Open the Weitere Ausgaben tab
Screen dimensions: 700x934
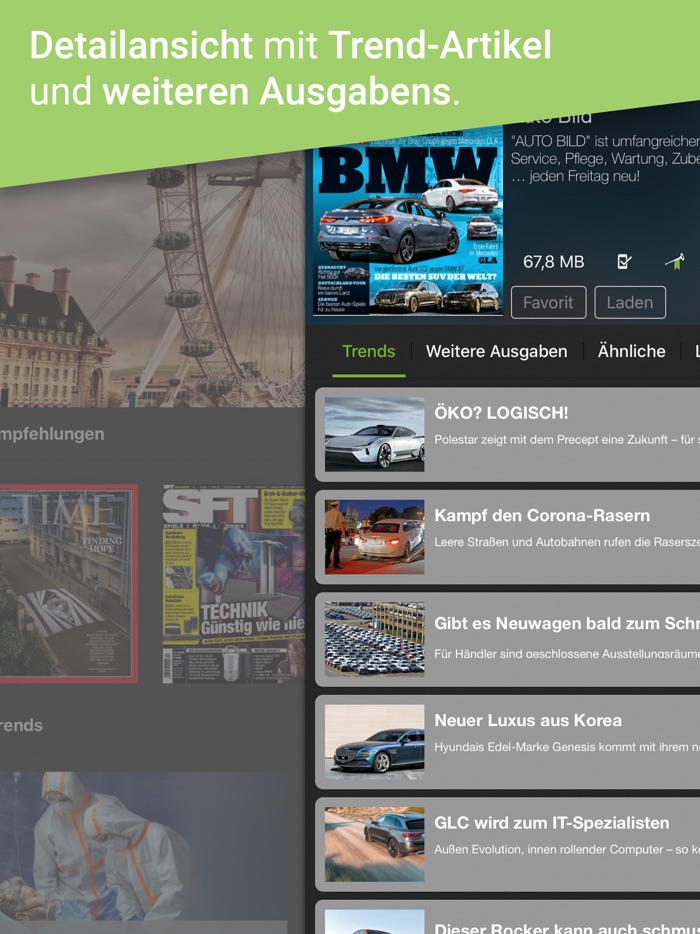(496, 351)
